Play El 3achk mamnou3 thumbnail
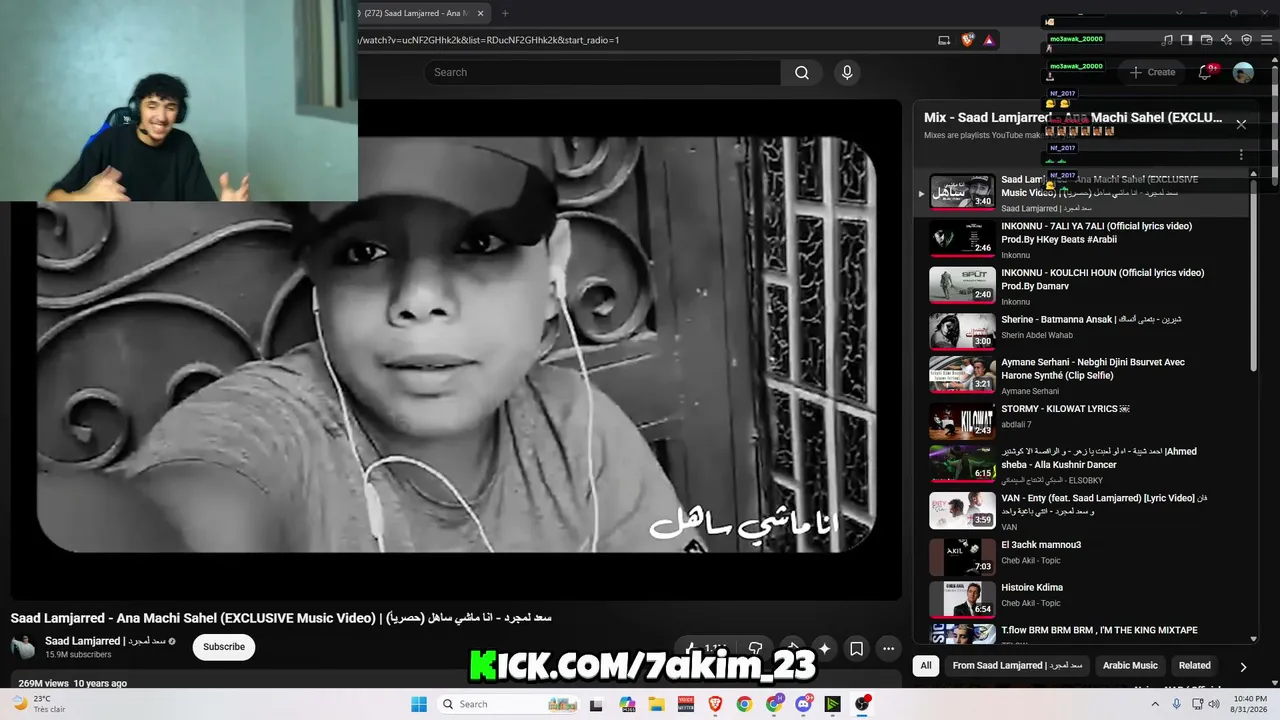This screenshot has height=720, width=1280. [962, 557]
